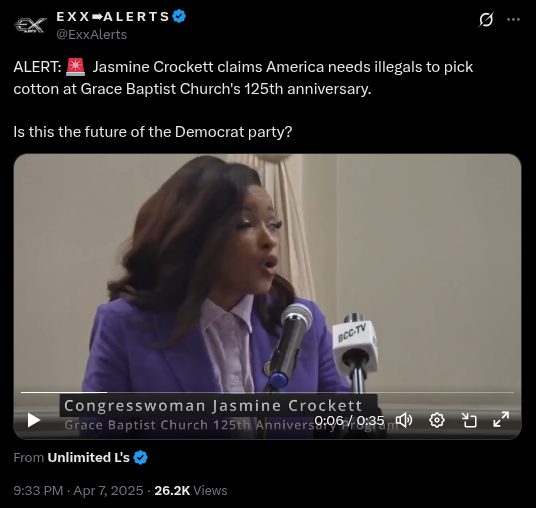Mute the video using the speaker icon

click(404, 420)
